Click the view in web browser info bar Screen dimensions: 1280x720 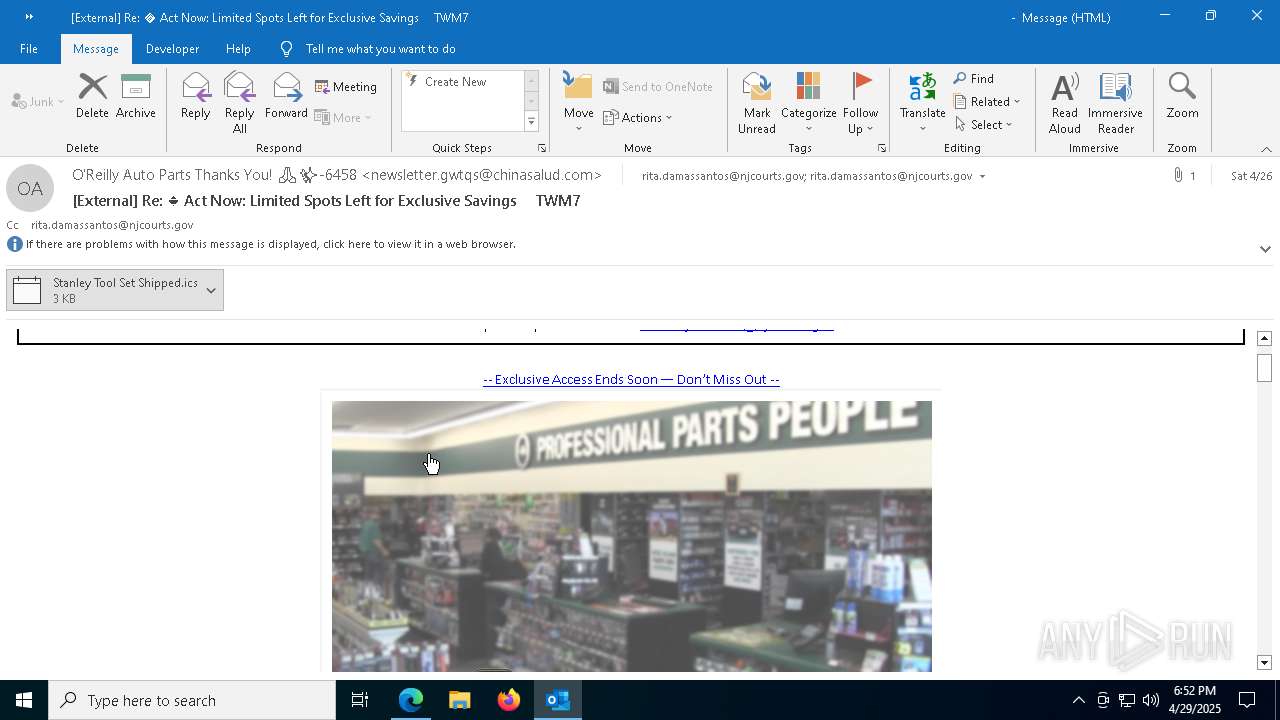271,244
